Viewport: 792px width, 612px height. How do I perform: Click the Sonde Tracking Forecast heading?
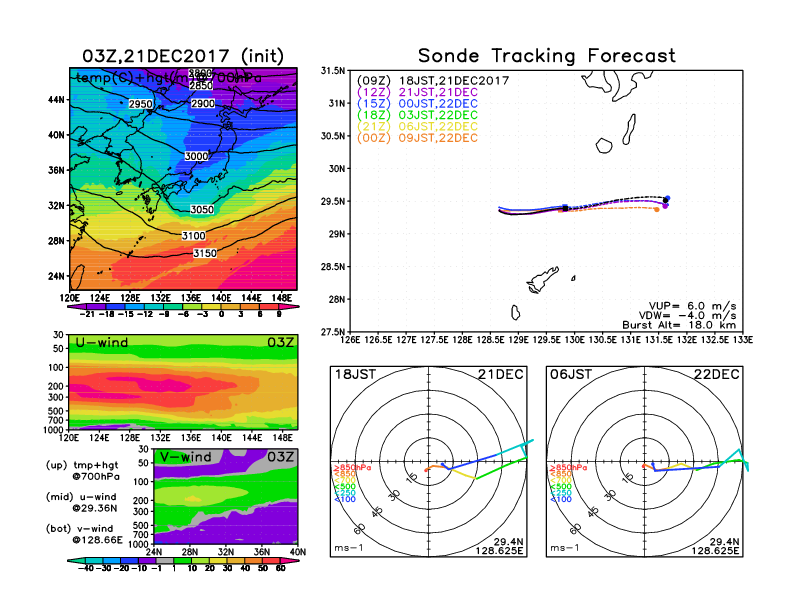click(x=546, y=56)
